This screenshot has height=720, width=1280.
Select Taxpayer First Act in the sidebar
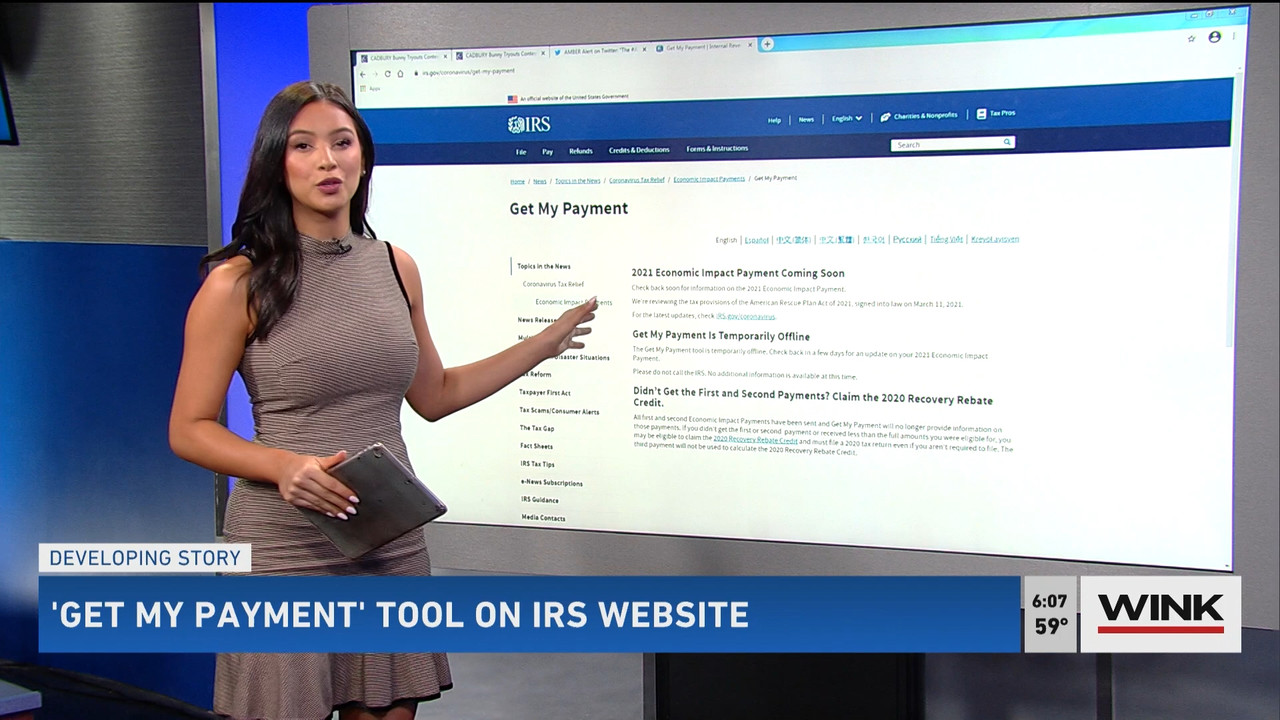pos(545,393)
